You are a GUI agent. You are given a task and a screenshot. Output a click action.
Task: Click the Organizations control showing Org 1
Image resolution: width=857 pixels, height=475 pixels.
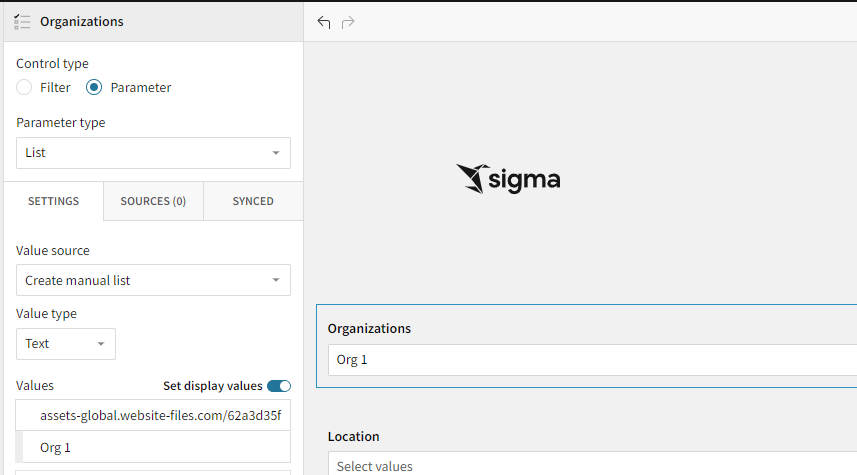tap(590, 360)
